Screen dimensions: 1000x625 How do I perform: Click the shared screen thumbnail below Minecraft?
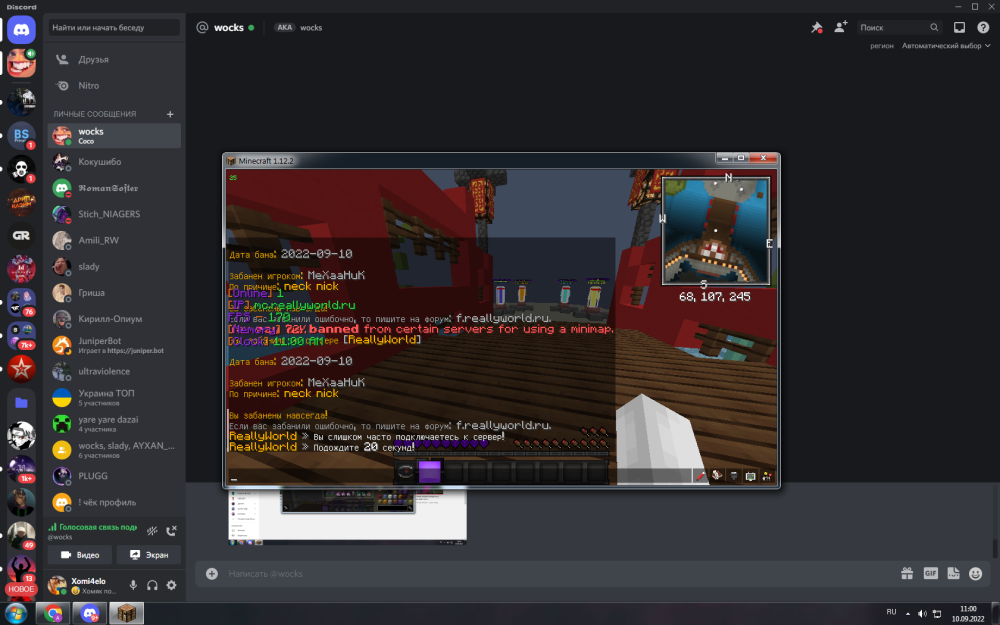pos(347,517)
